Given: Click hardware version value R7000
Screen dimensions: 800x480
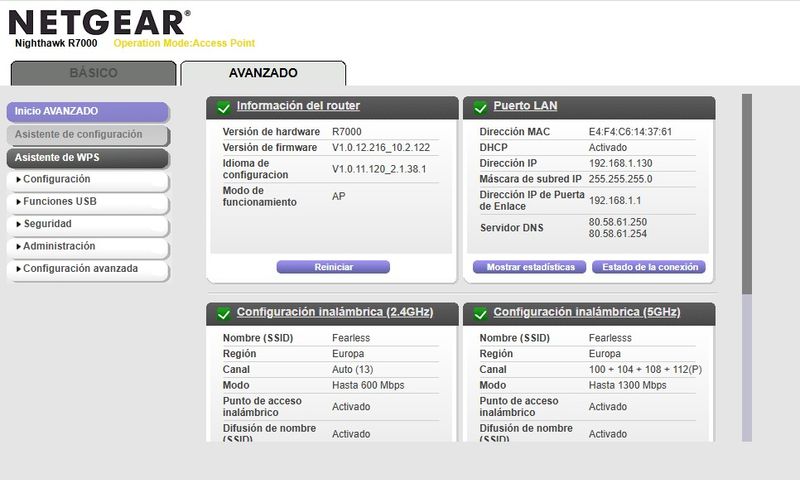Looking at the screenshot, I should click(x=347, y=132).
